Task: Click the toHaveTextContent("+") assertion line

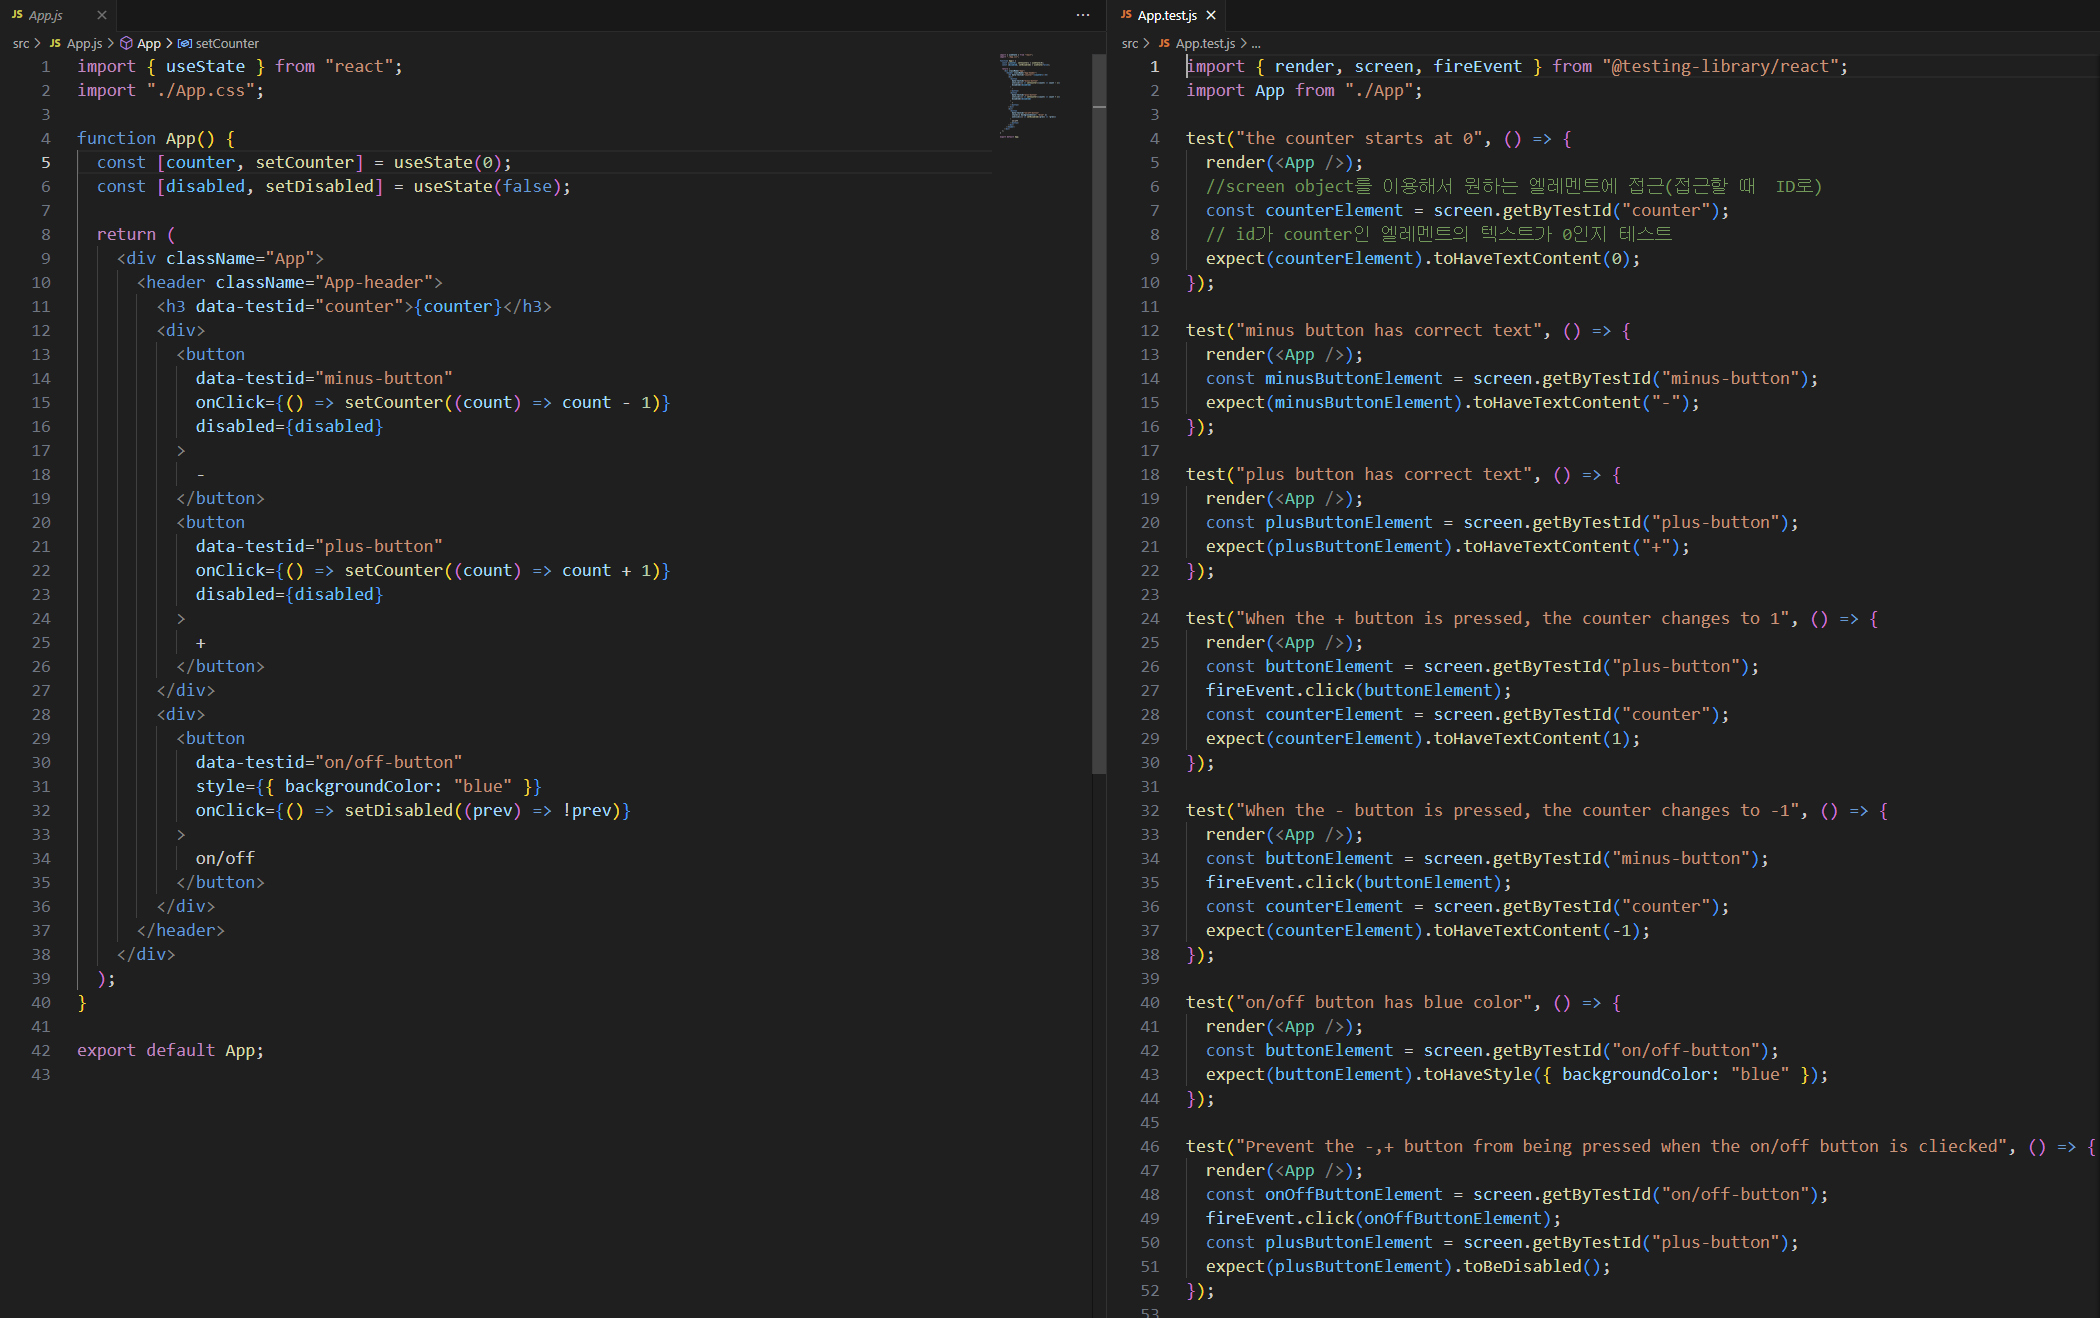Action: point(1448,546)
